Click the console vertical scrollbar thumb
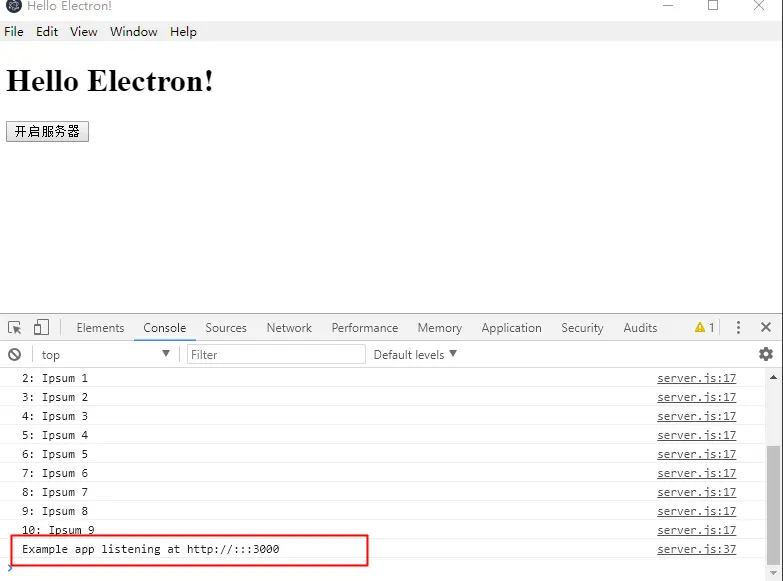The height and width of the screenshot is (581, 783). [774, 505]
